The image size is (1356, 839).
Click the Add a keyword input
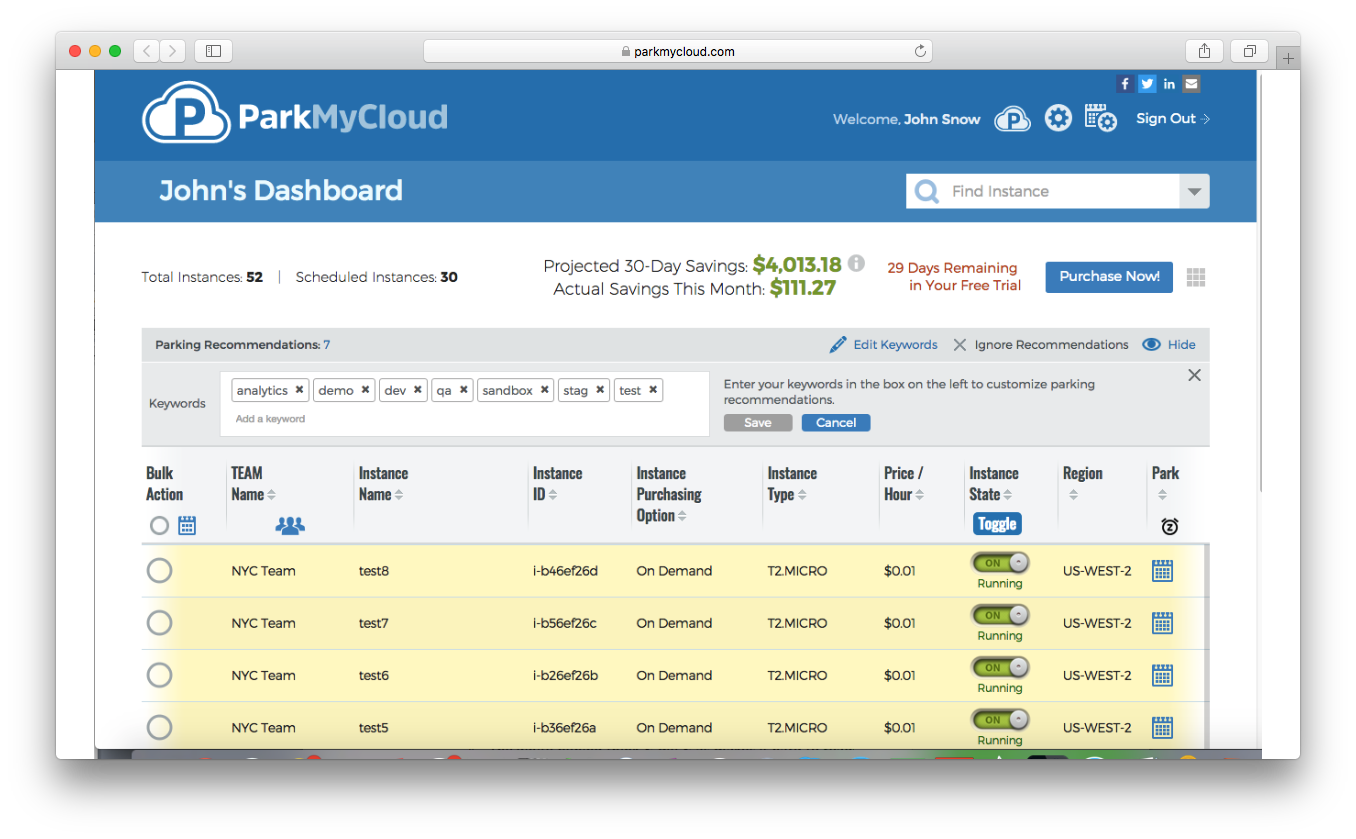point(270,419)
